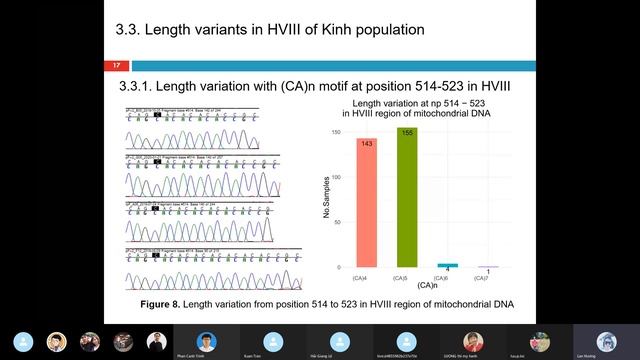Select Hai Giang Le's participant avatar
The image size is (640, 360).
(x=340, y=342)
